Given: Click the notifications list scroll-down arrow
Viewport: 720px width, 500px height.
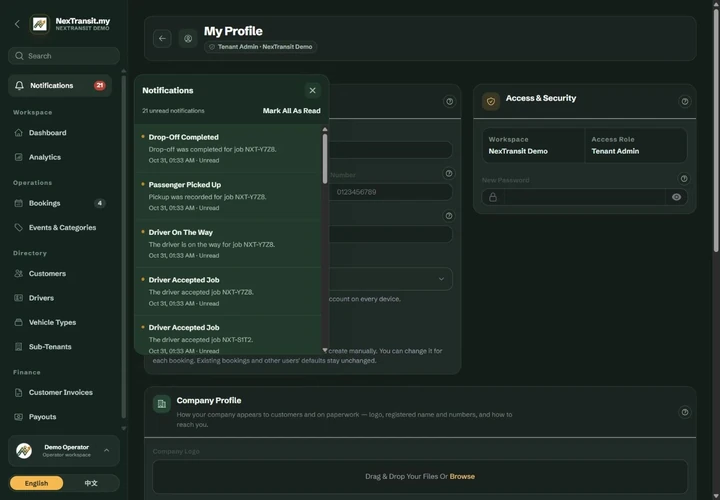Looking at the screenshot, I should pos(325,350).
